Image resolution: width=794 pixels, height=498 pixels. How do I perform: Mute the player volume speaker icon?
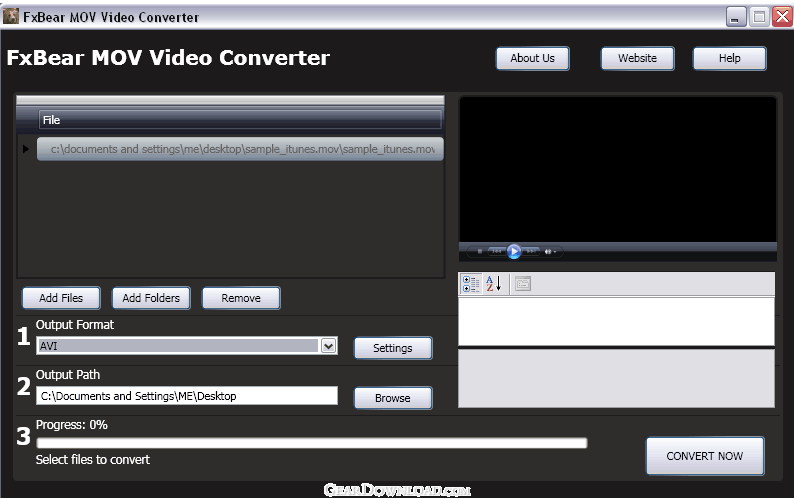pyautogui.click(x=548, y=251)
